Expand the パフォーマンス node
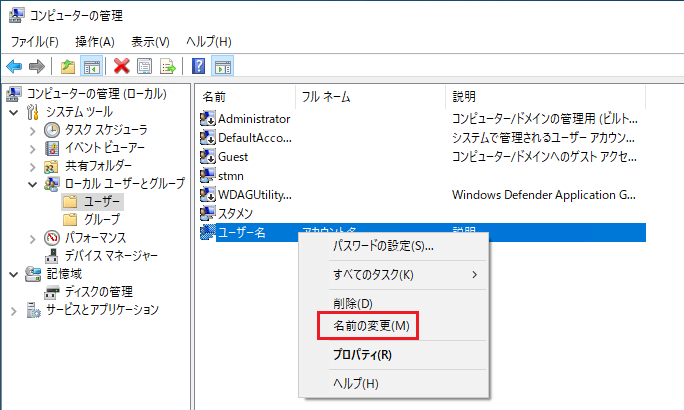Screen dimensions: 684x410 32,239
